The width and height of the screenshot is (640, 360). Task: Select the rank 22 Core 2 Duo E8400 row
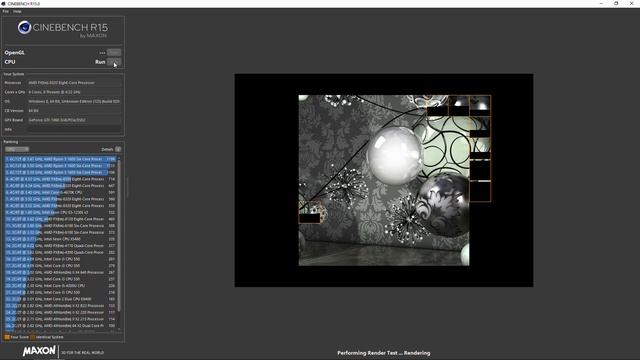click(60, 299)
